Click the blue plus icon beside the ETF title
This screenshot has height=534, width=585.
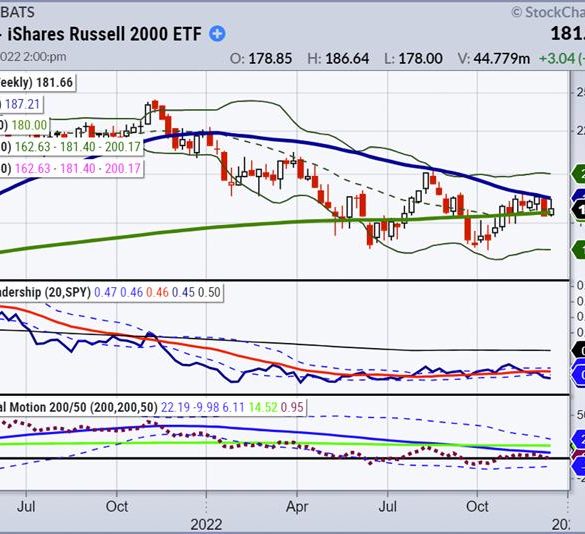click(x=217, y=34)
